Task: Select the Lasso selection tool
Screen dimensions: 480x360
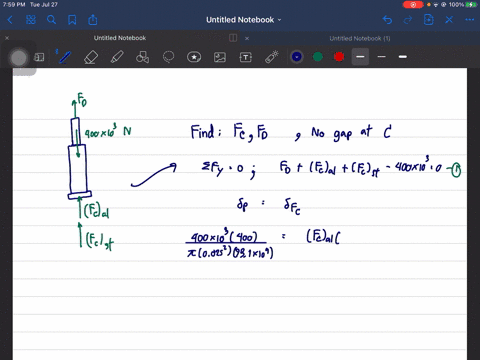Action: point(168,57)
